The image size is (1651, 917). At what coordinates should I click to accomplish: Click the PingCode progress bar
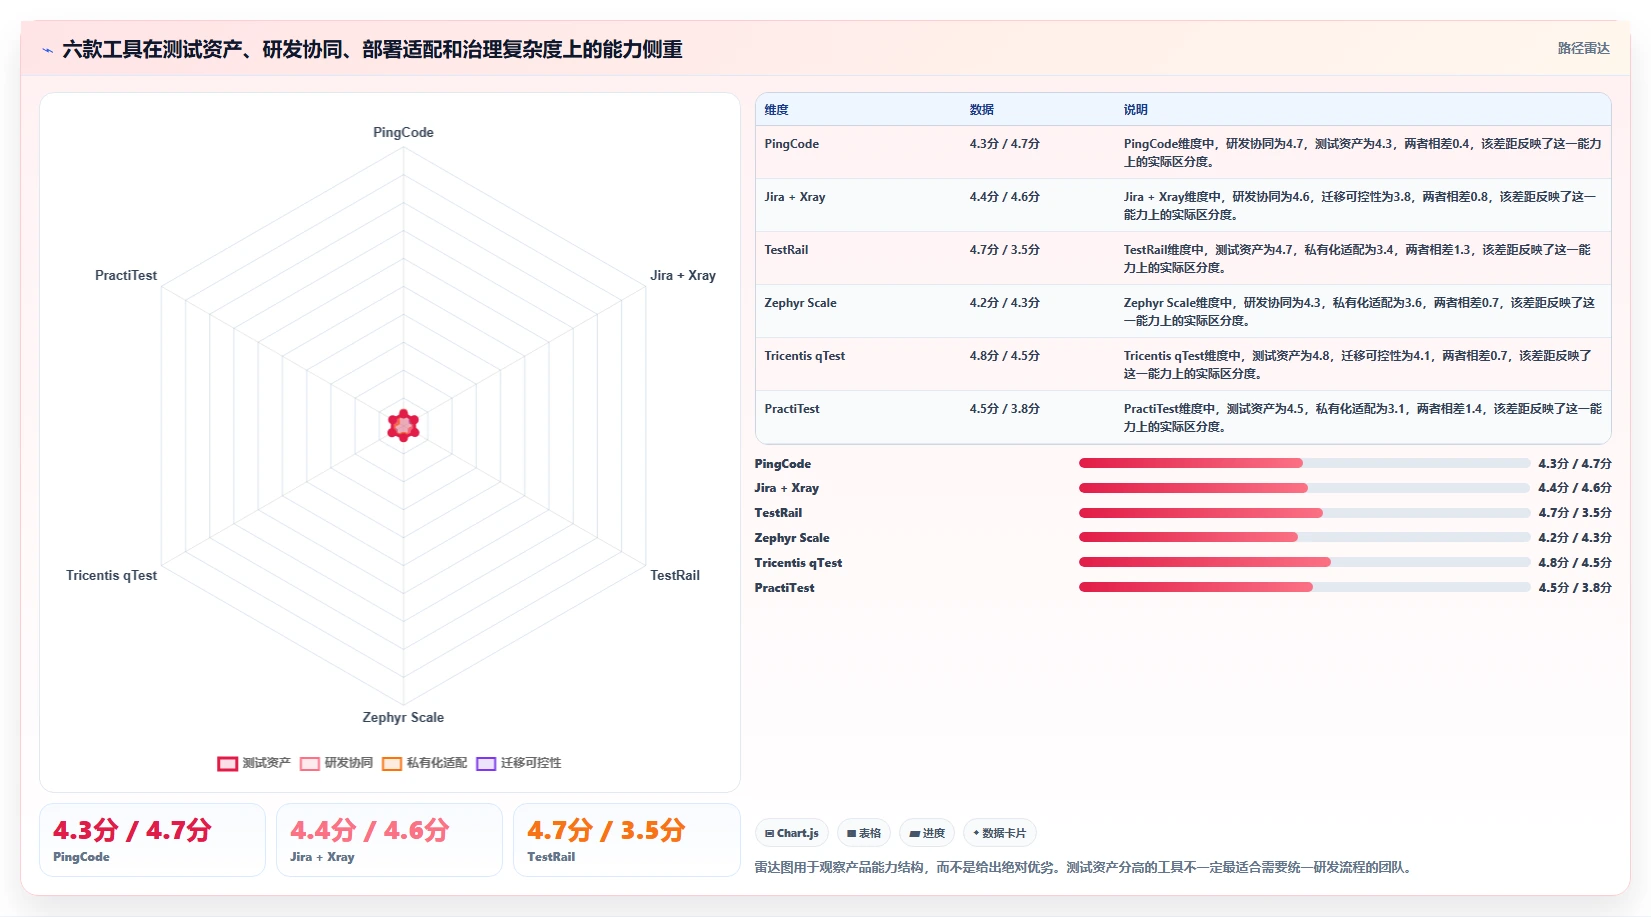[x=1304, y=463]
